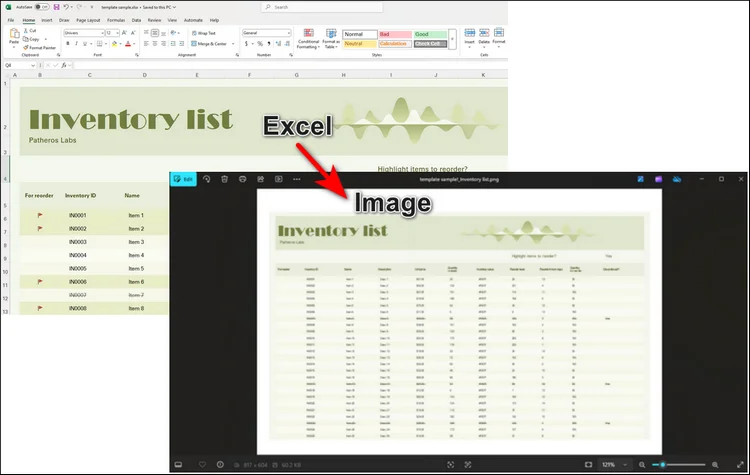Click the Delete trash icon in Photos viewer
This screenshot has width=750, height=475.
pos(224,179)
